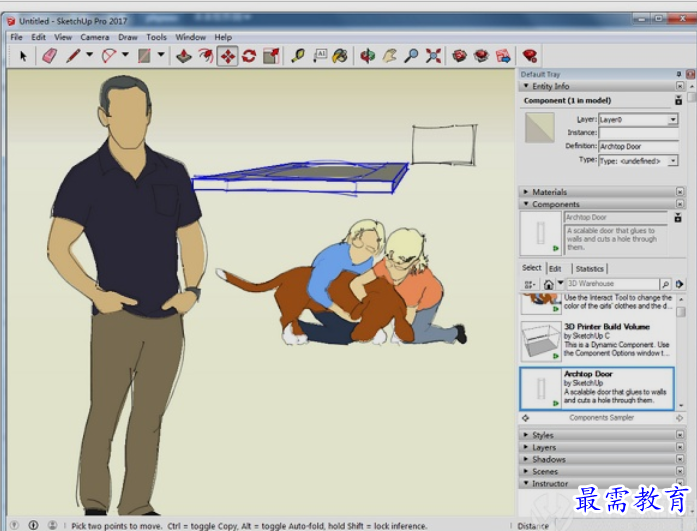This screenshot has height=531, width=697.
Task: Click the Definition field Archtop Door
Action: (638, 146)
